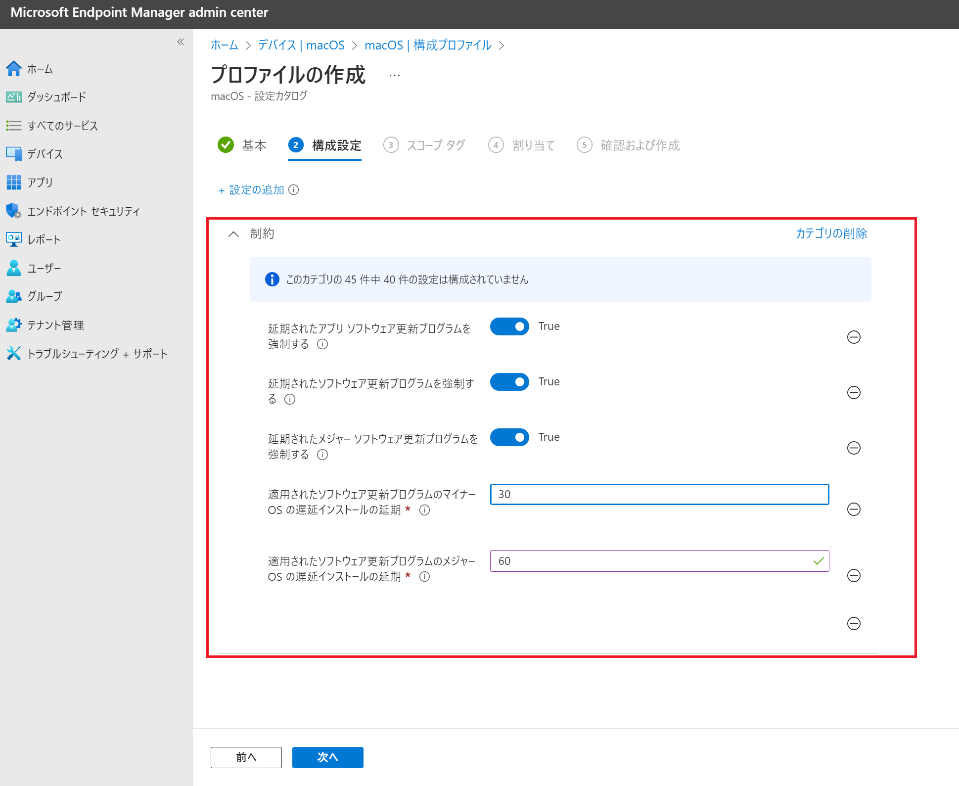Focus the major OS deferral field showing 60
This screenshot has height=786, width=959.
pos(659,561)
